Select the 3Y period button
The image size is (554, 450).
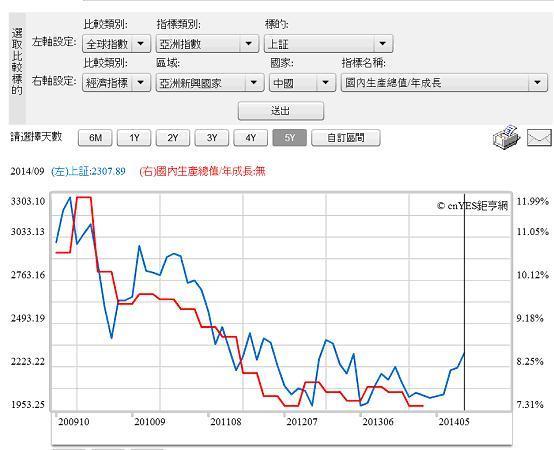(212, 137)
